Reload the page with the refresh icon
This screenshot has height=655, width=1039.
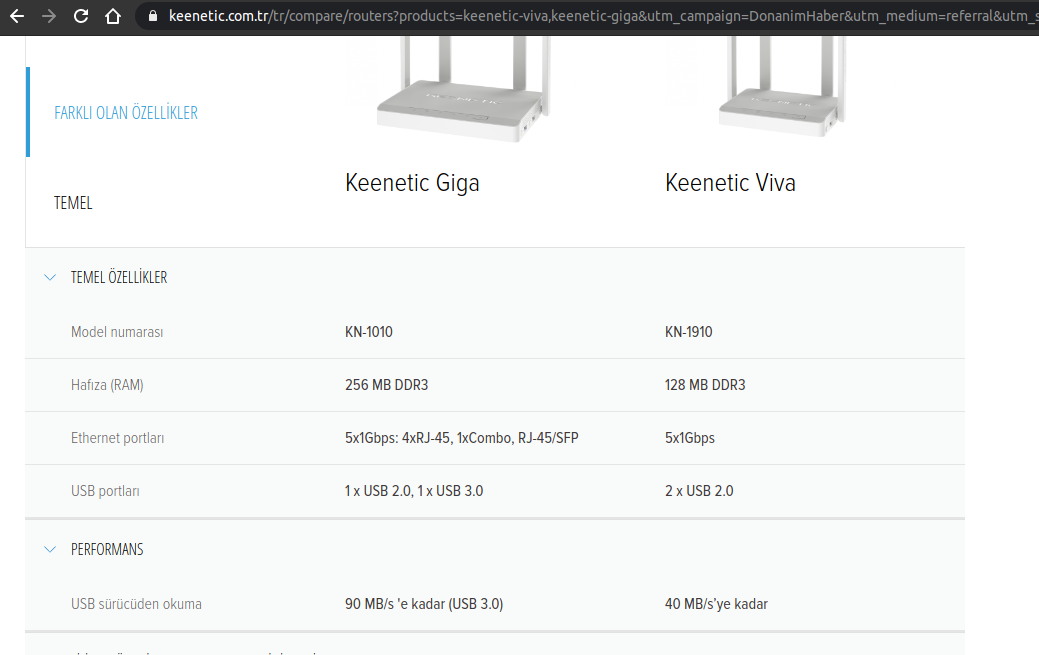[81, 16]
